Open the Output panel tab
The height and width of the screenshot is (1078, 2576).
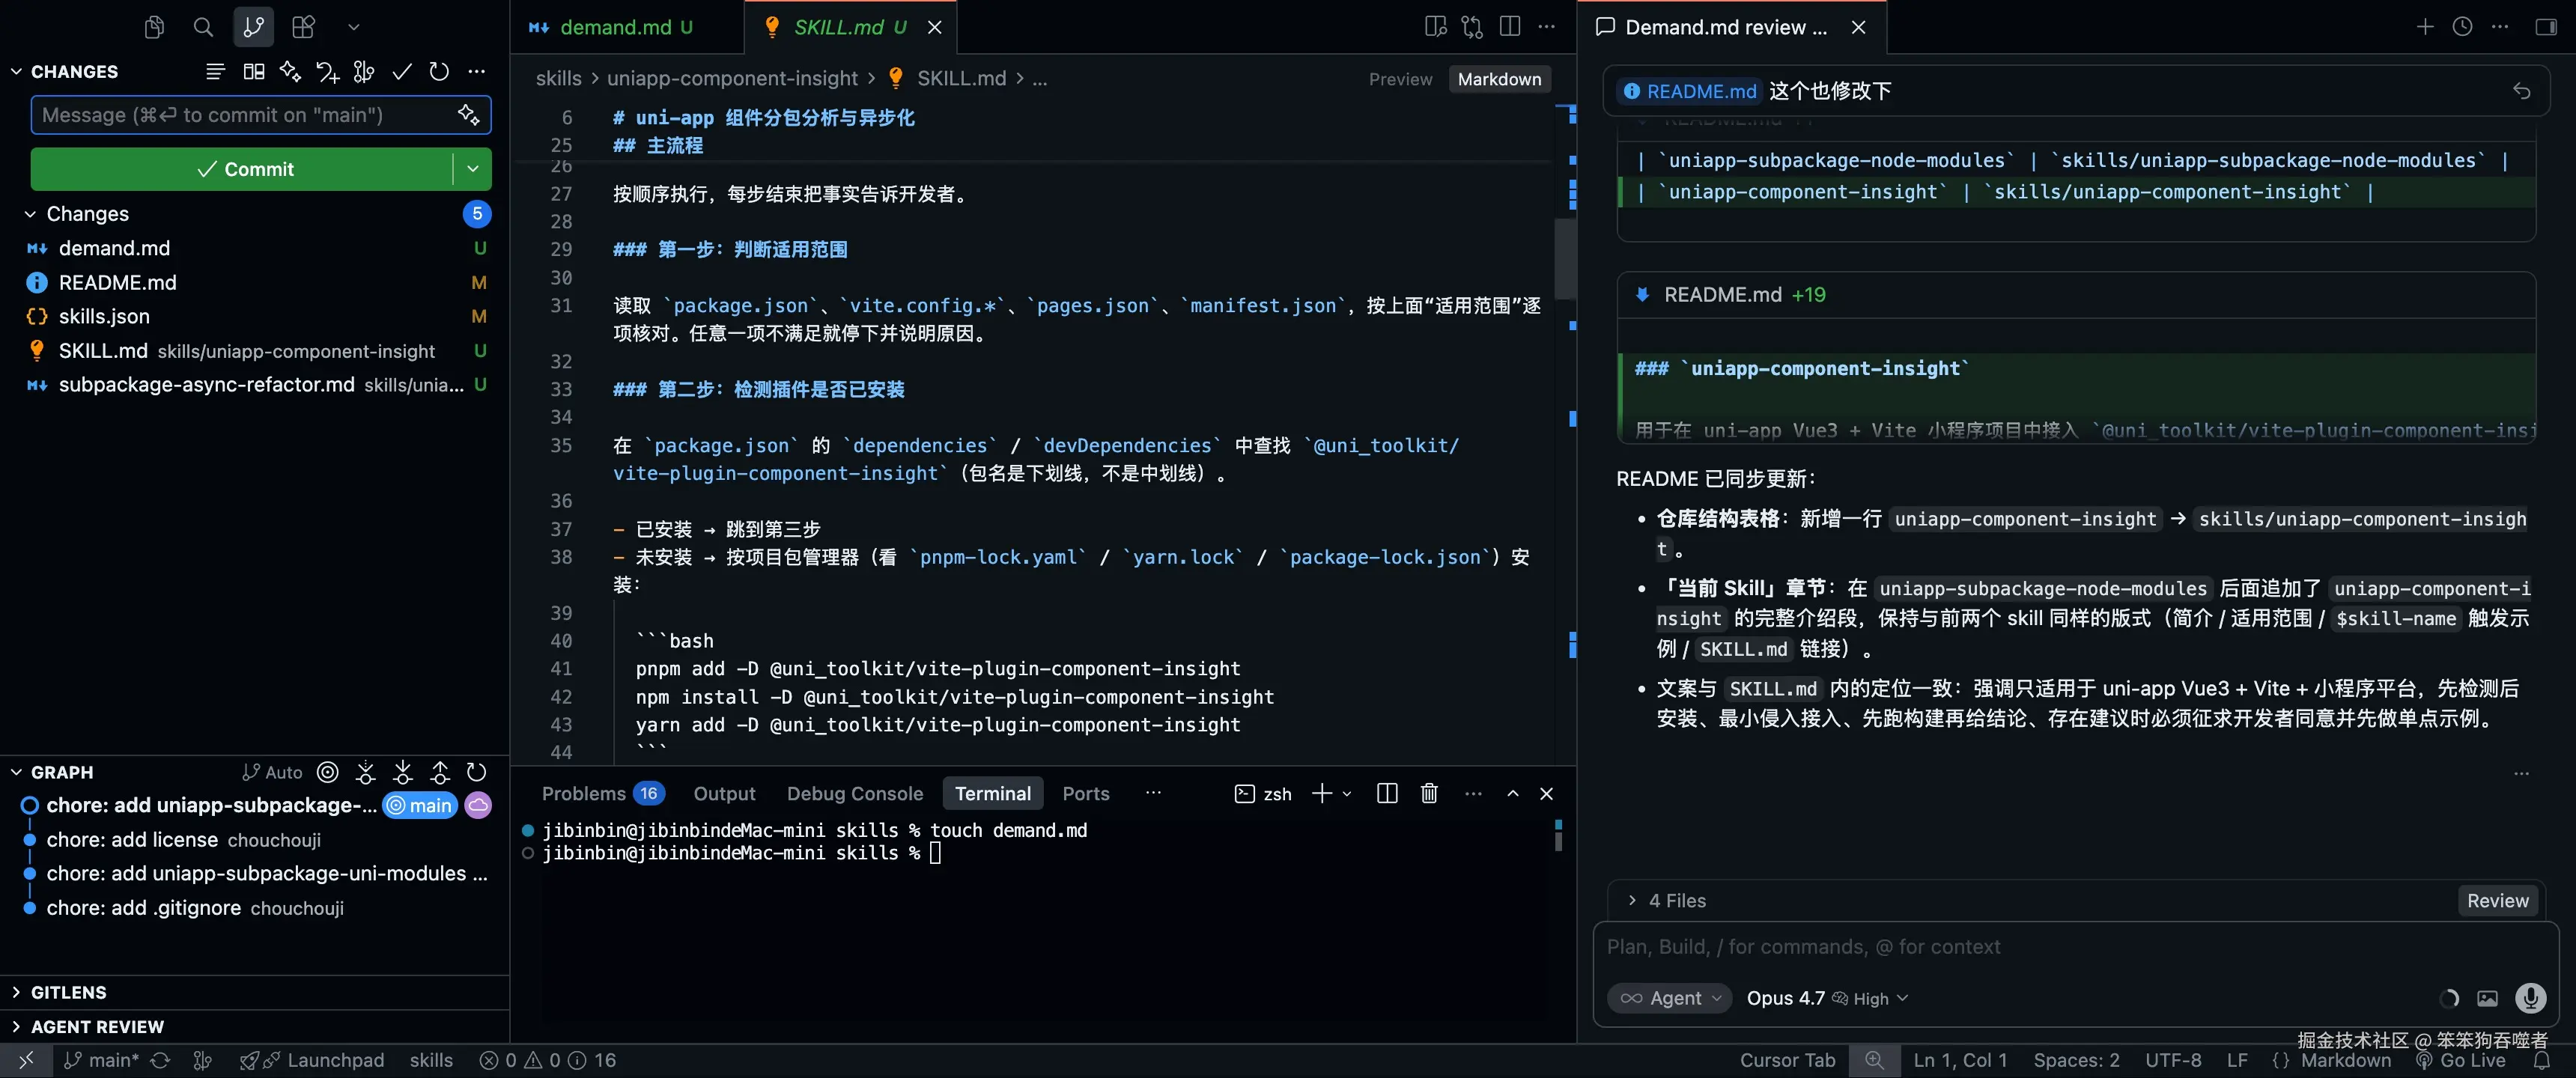724,793
